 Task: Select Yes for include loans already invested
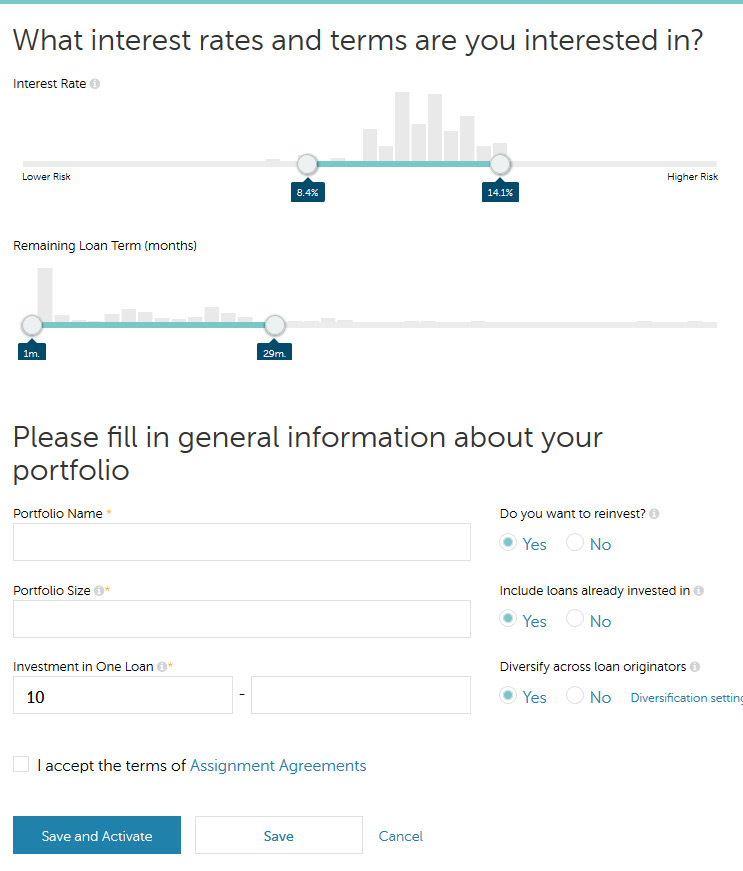(509, 619)
